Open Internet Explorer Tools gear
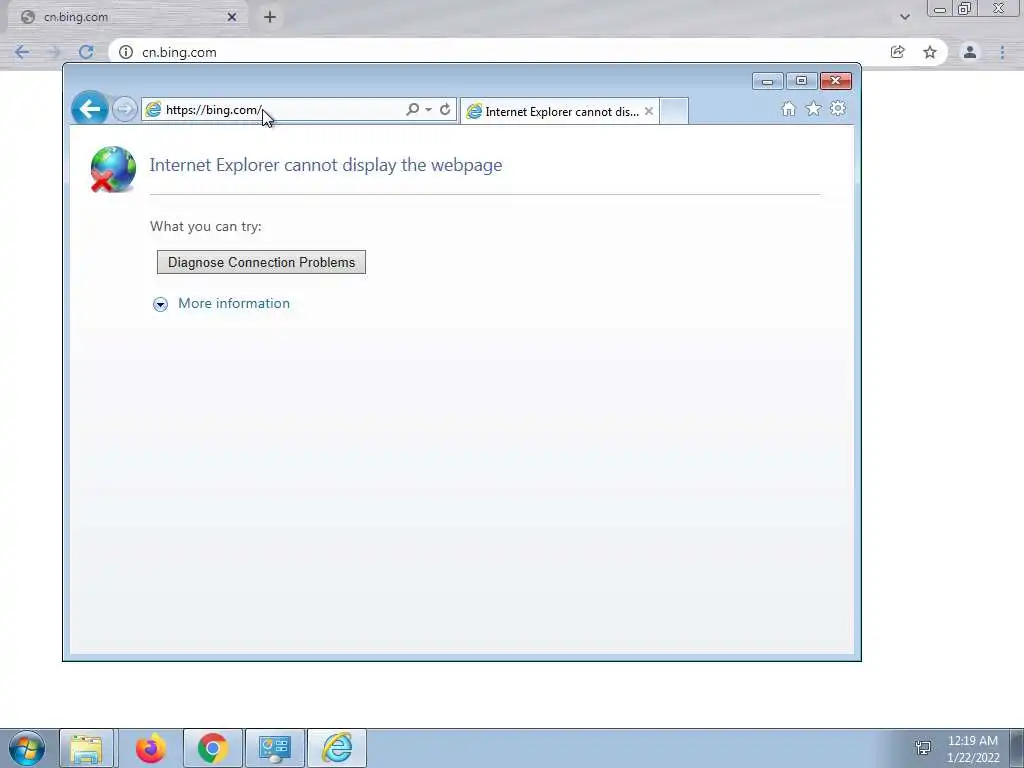This screenshot has height=768, width=1024. 838,108
